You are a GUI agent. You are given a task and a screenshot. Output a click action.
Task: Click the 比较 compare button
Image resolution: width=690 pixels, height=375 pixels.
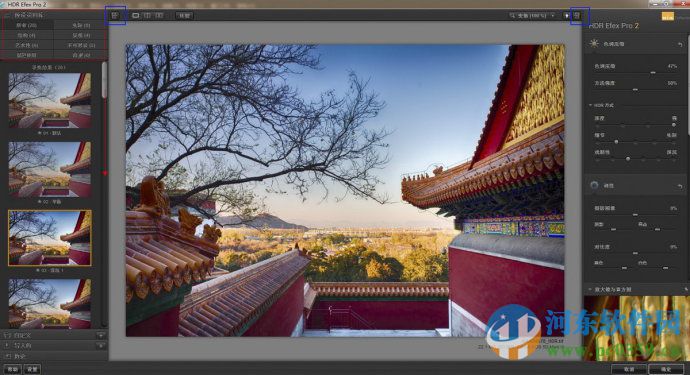point(184,15)
